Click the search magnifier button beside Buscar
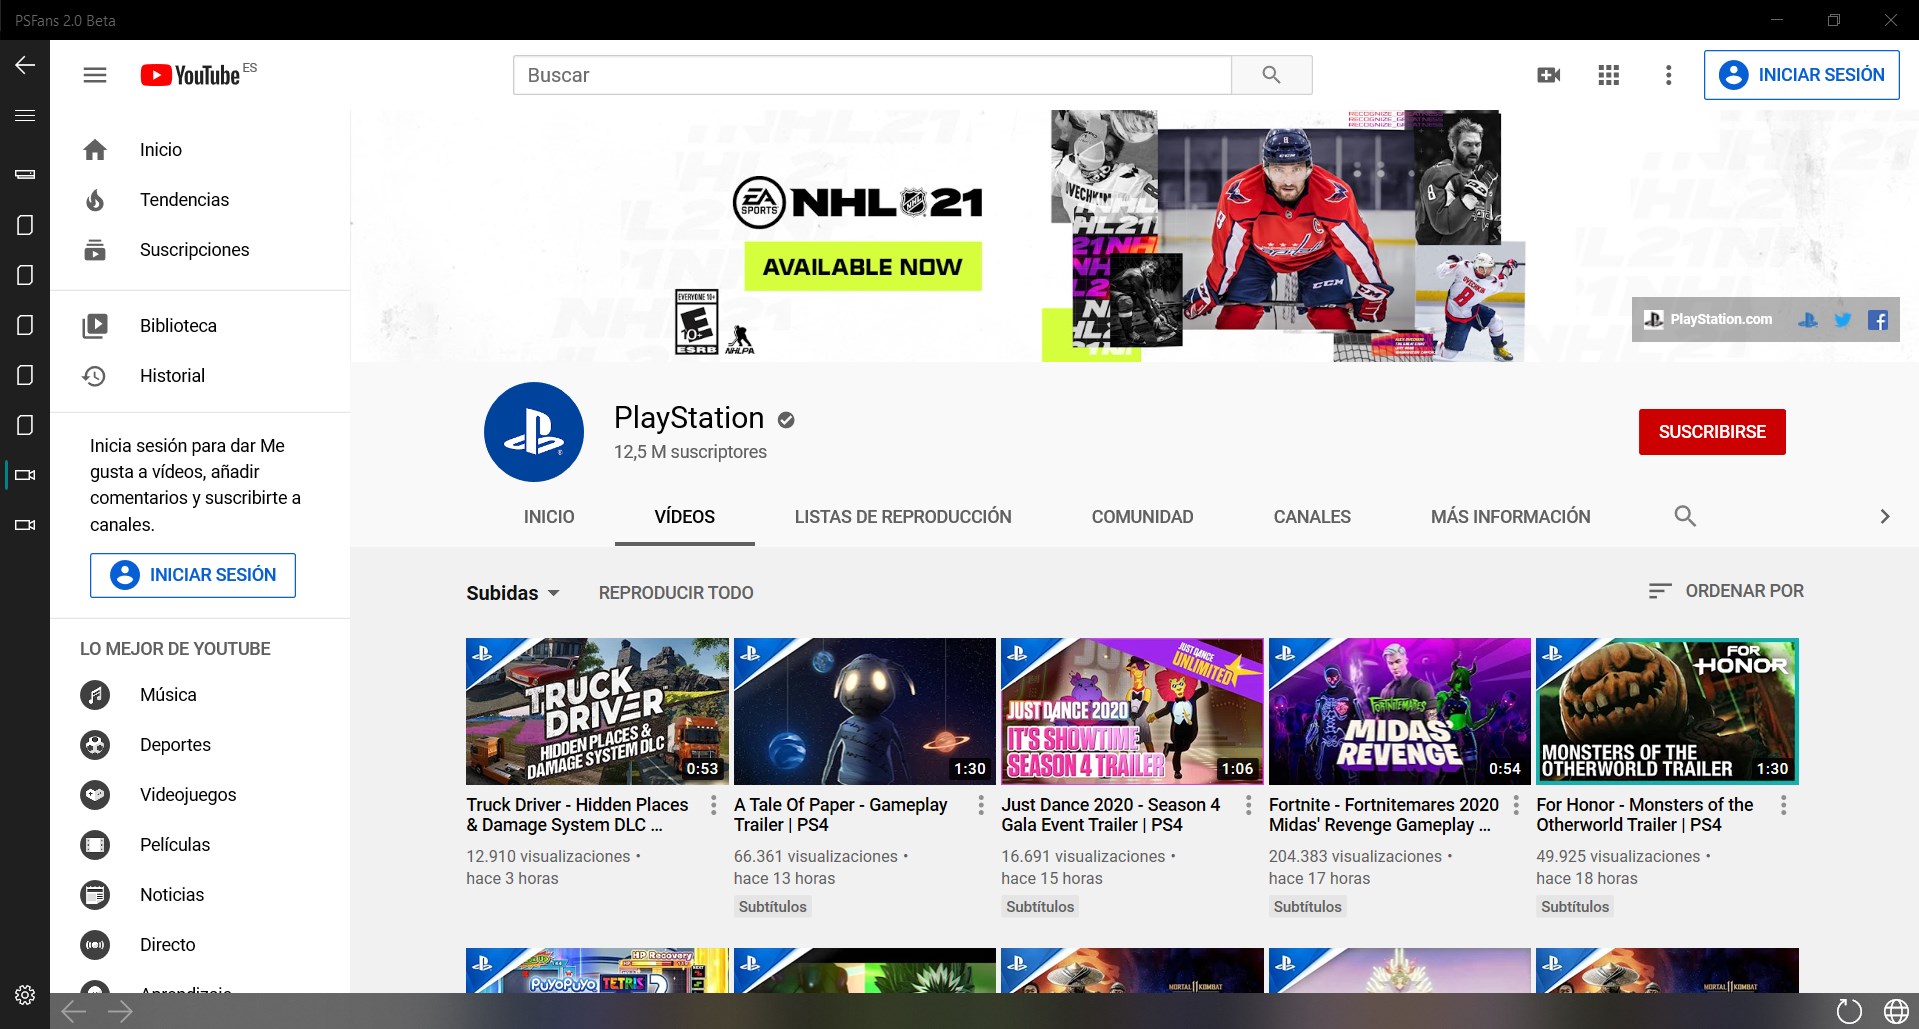 pos(1272,75)
